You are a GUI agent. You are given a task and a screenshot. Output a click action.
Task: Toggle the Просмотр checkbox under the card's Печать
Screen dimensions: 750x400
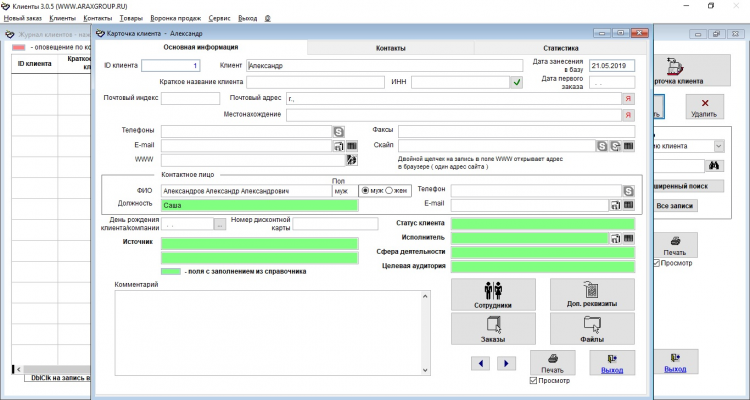point(533,381)
